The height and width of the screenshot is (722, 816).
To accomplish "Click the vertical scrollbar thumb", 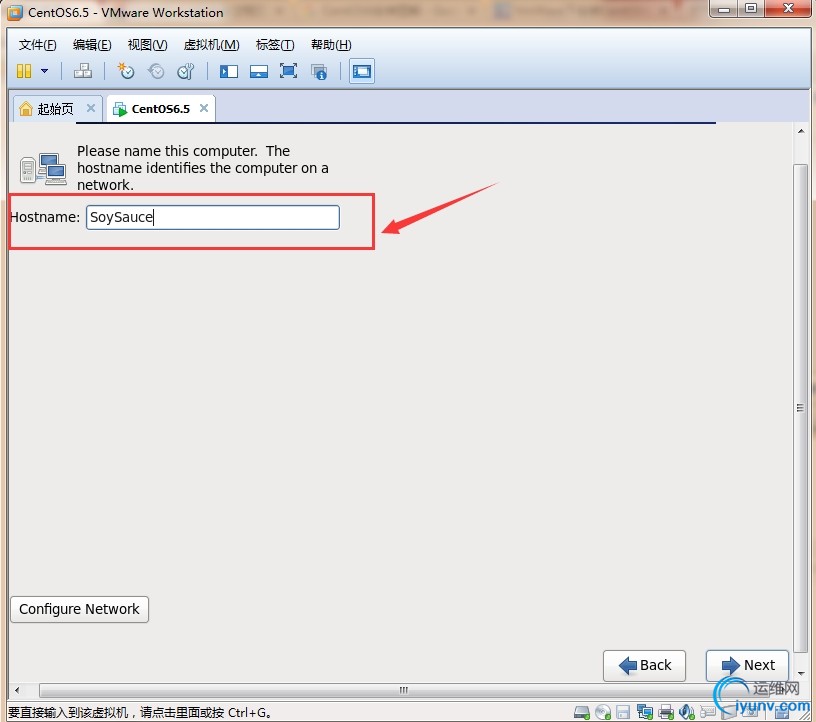I will tap(800, 408).
